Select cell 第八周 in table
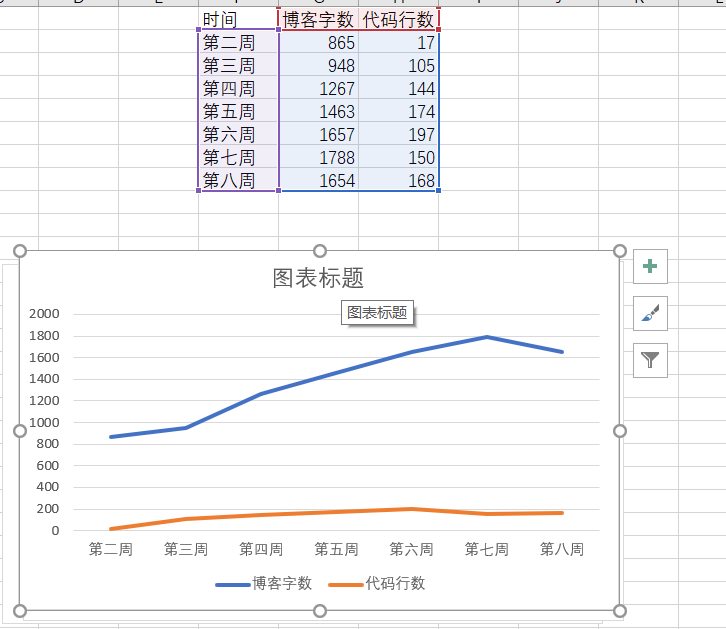Image resolution: width=726 pixels, height=629 pixels. coord(238,180)
